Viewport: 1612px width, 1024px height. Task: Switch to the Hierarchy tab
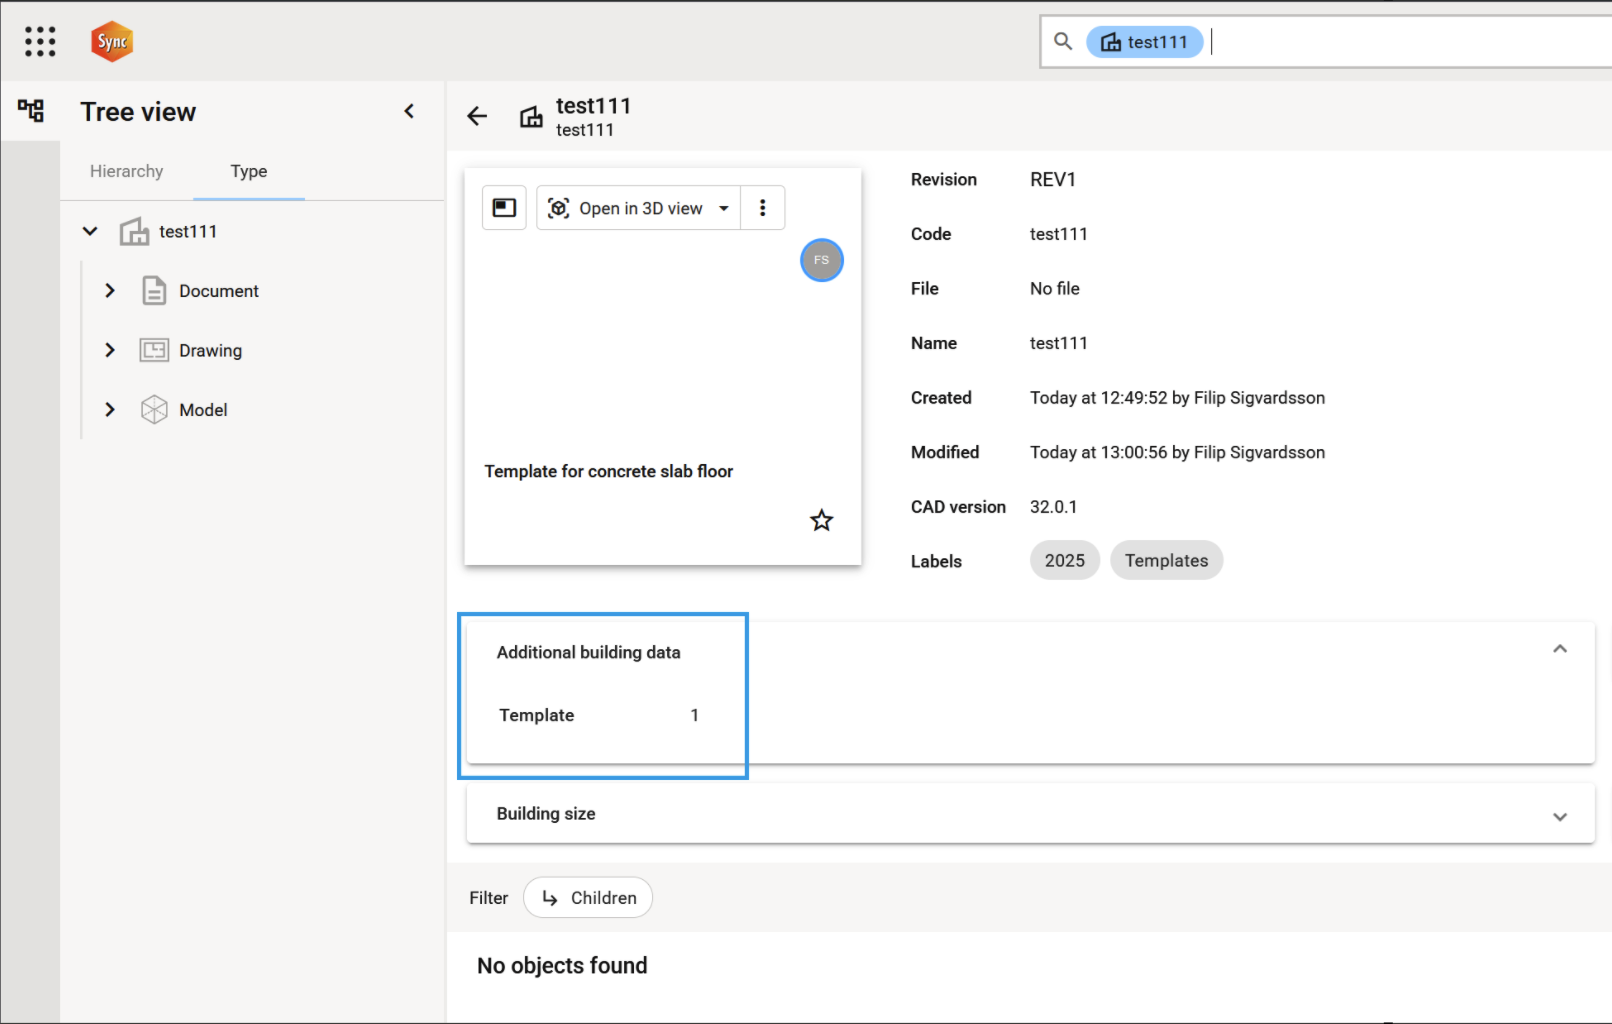coord(126,171)
